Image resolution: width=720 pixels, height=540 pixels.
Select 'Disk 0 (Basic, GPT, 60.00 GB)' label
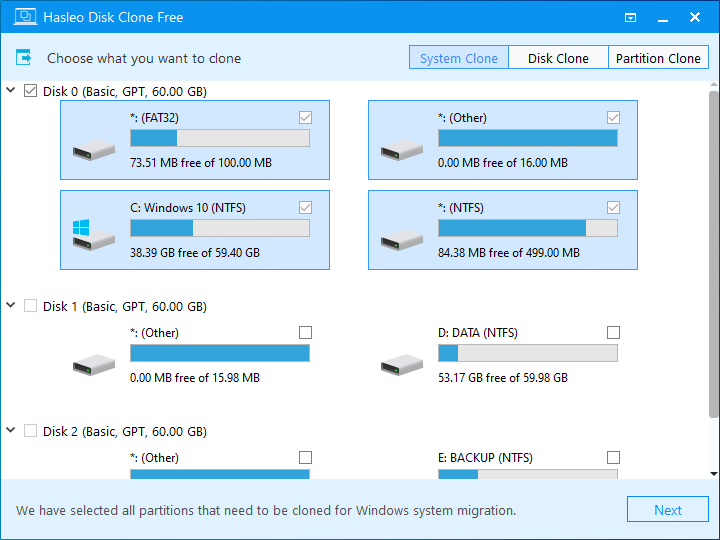point(125,91)
